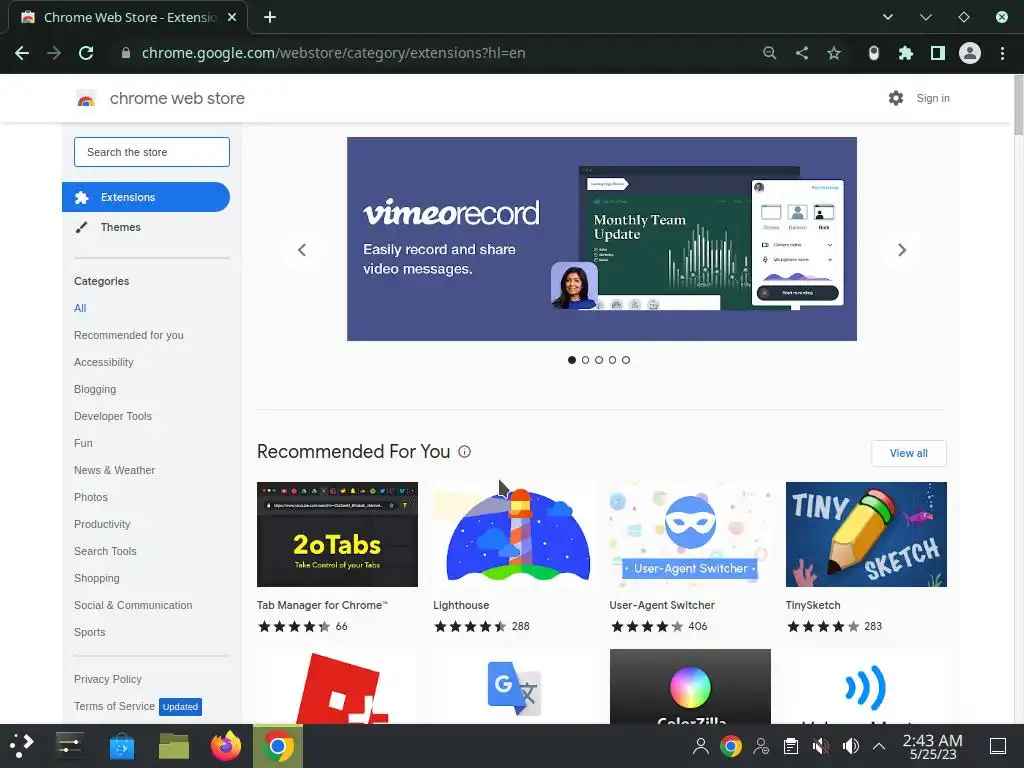The image size is (1024, 768).
Task: Open the ColorZilla extension thumbnail
Action: [x=690, y=686]
